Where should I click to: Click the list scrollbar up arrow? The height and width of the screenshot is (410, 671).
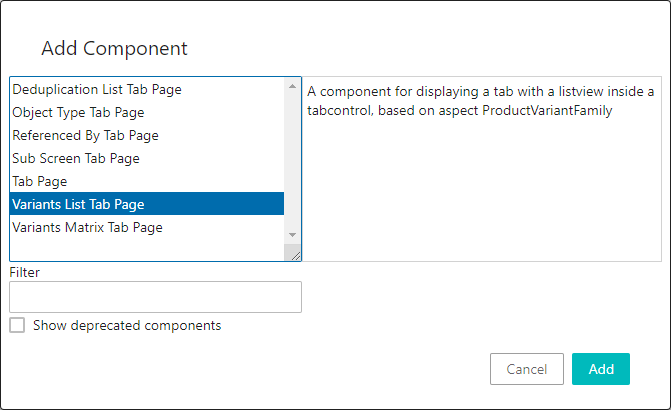293,87
